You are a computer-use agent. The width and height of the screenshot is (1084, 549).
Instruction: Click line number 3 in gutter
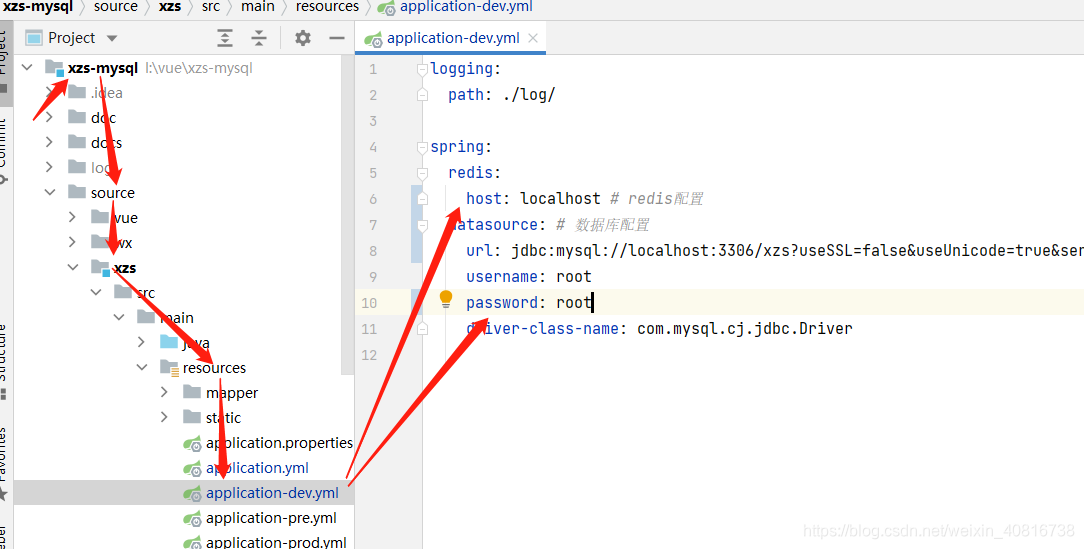(373, 121)
